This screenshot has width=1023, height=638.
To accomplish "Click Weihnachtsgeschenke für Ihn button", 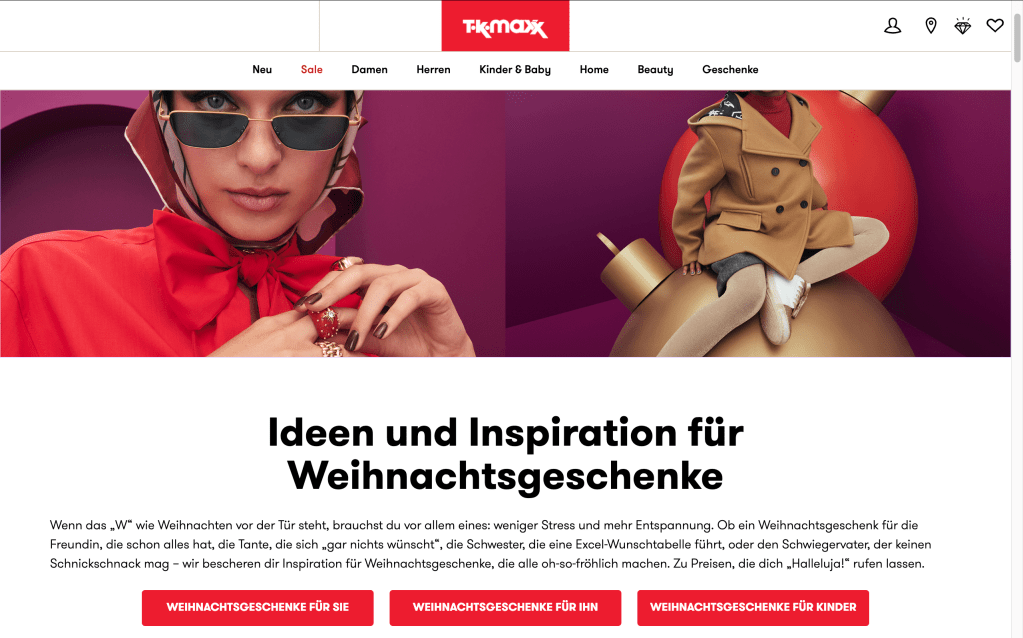I will 505,607.
